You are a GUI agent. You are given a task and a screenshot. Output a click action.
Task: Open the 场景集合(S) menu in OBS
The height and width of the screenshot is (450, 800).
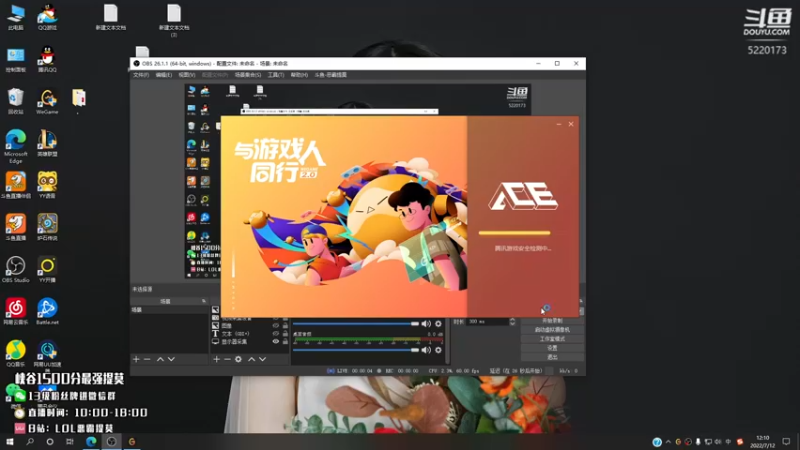point(248,75)
